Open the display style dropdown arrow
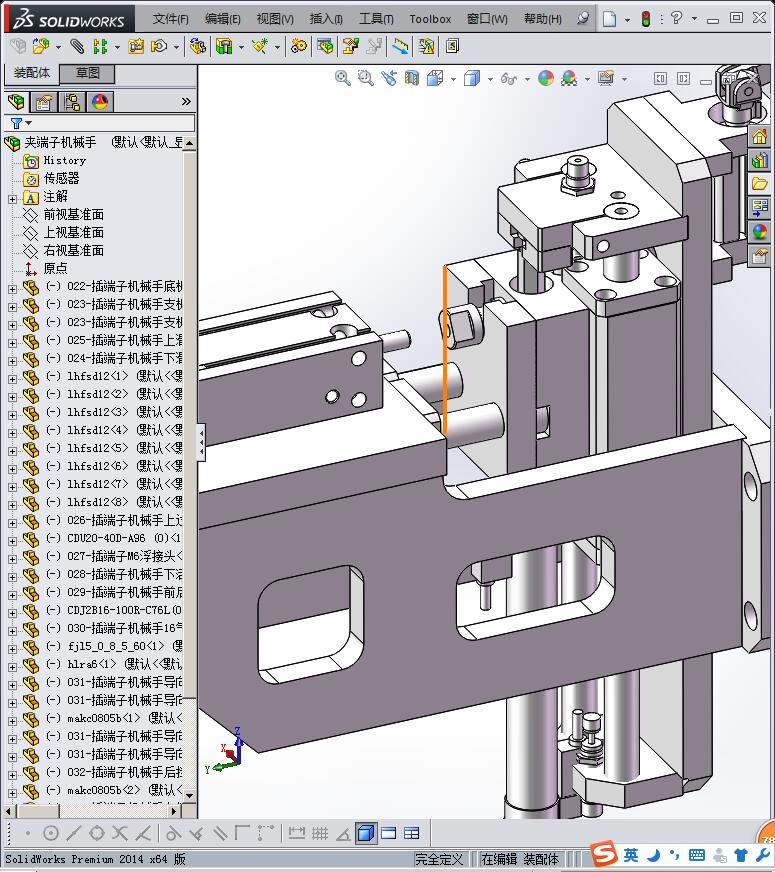775x872 pixels. click(x=489, y=78)
